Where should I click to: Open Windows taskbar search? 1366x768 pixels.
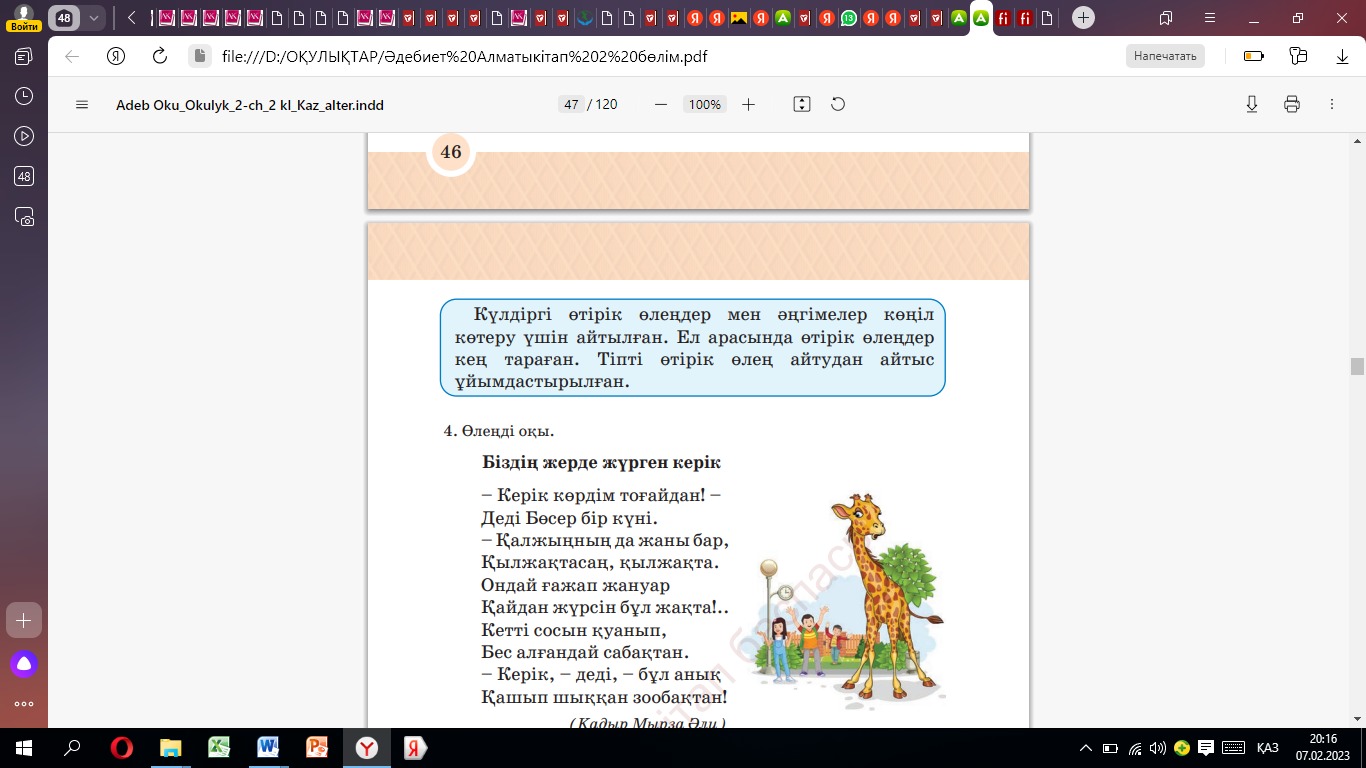tap(72, 748)
